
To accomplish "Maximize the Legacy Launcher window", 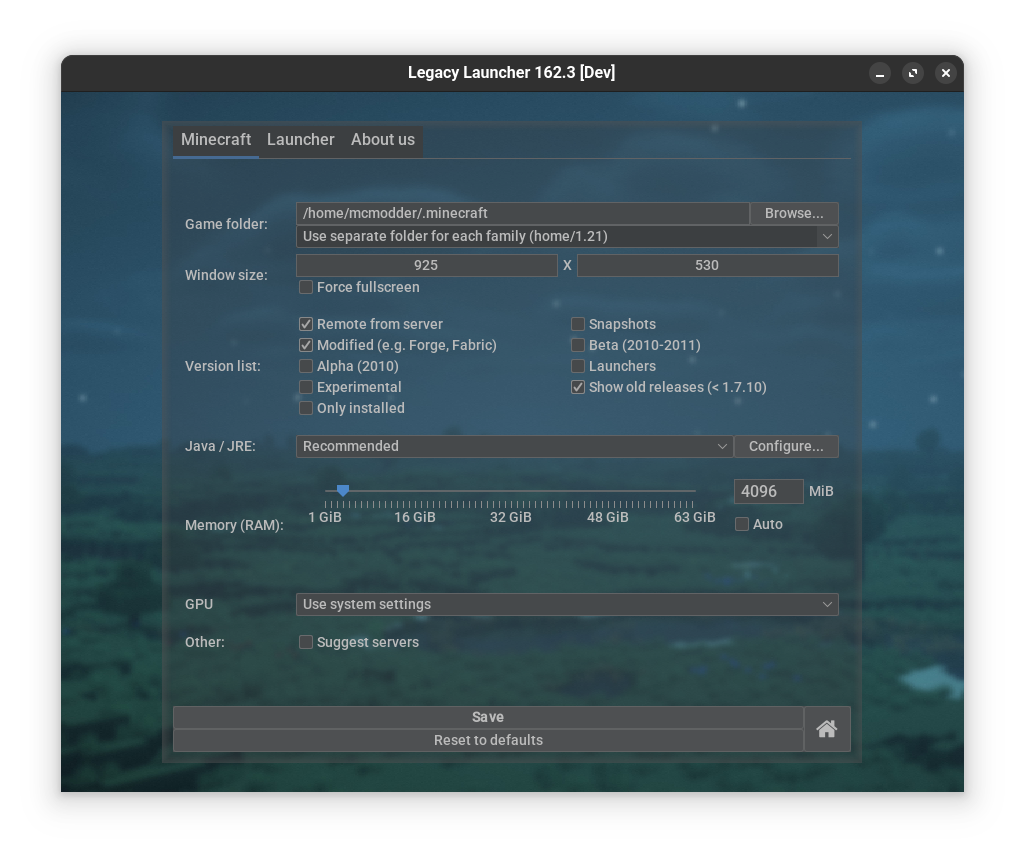I will 913,73.
